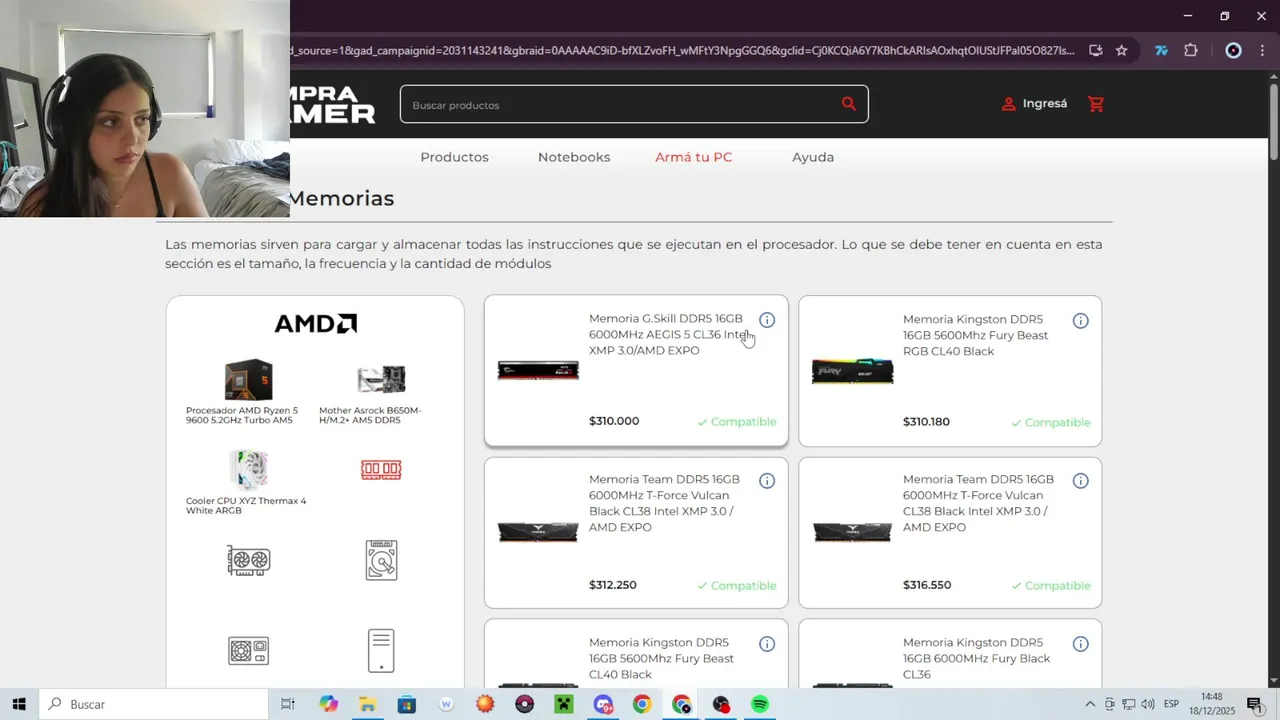Click the Windows Start button
Image resolution: width=1280 pixels, height=720 pixels.
19,704
